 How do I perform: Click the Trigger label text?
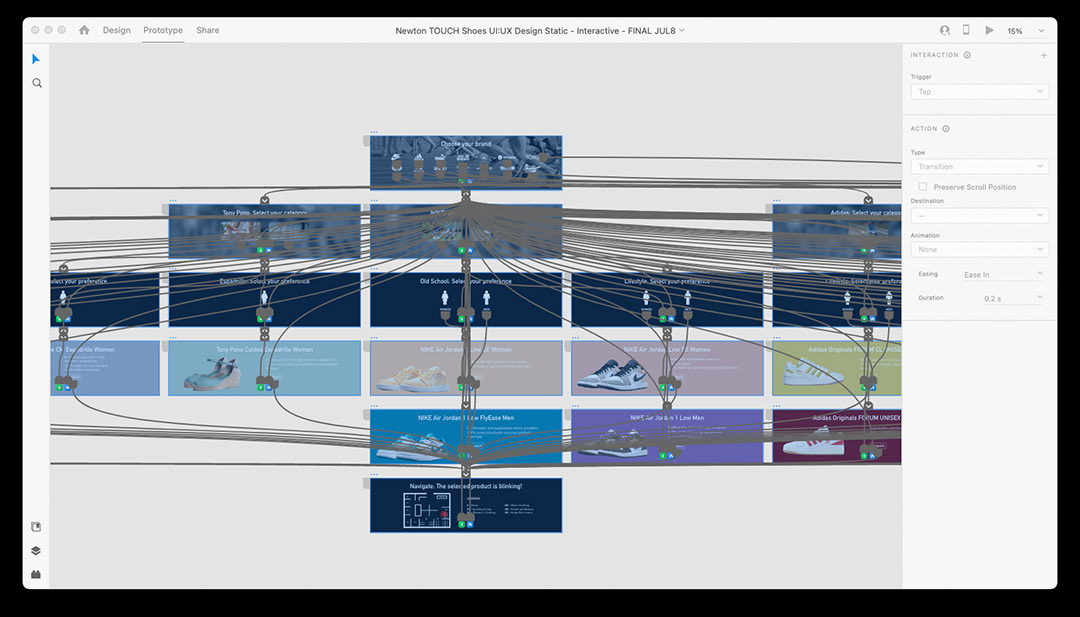tap(921, 77)
